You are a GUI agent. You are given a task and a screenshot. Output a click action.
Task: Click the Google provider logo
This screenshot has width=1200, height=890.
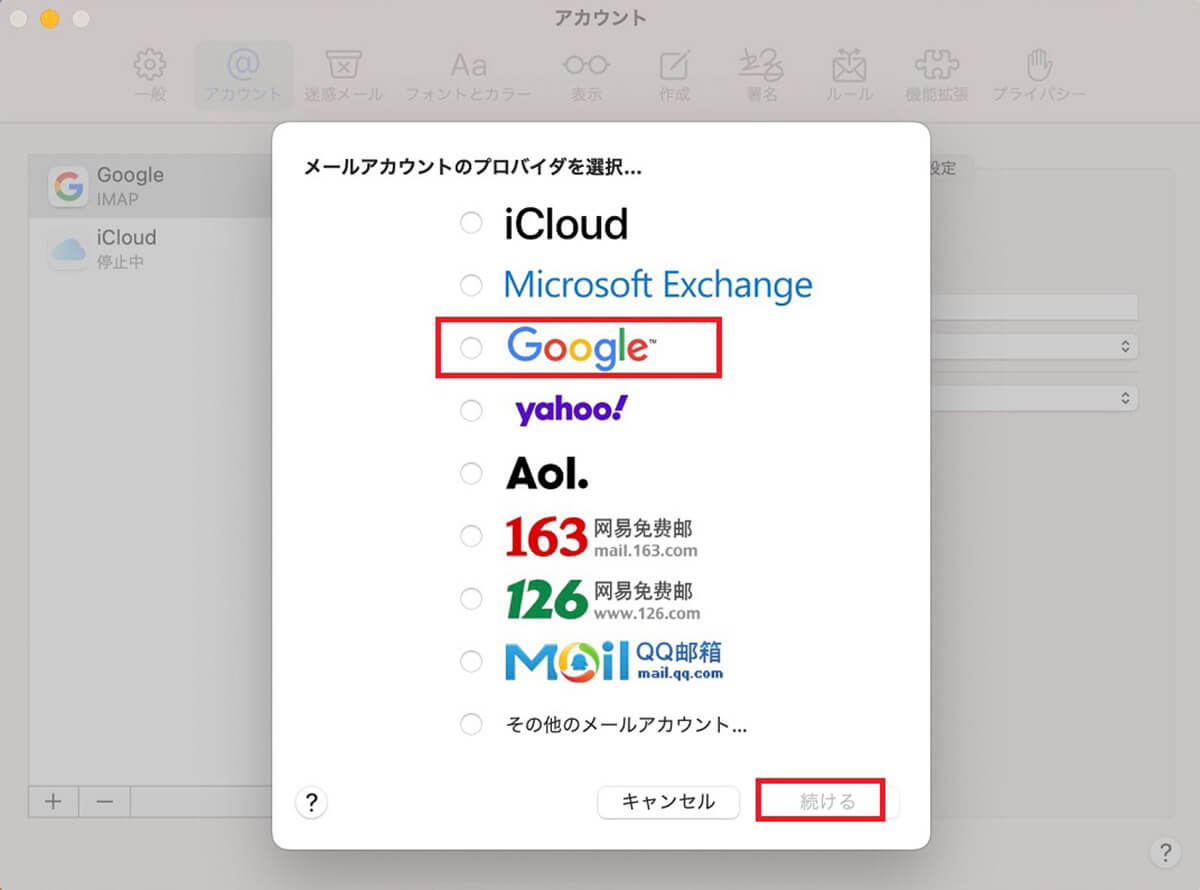582,348
